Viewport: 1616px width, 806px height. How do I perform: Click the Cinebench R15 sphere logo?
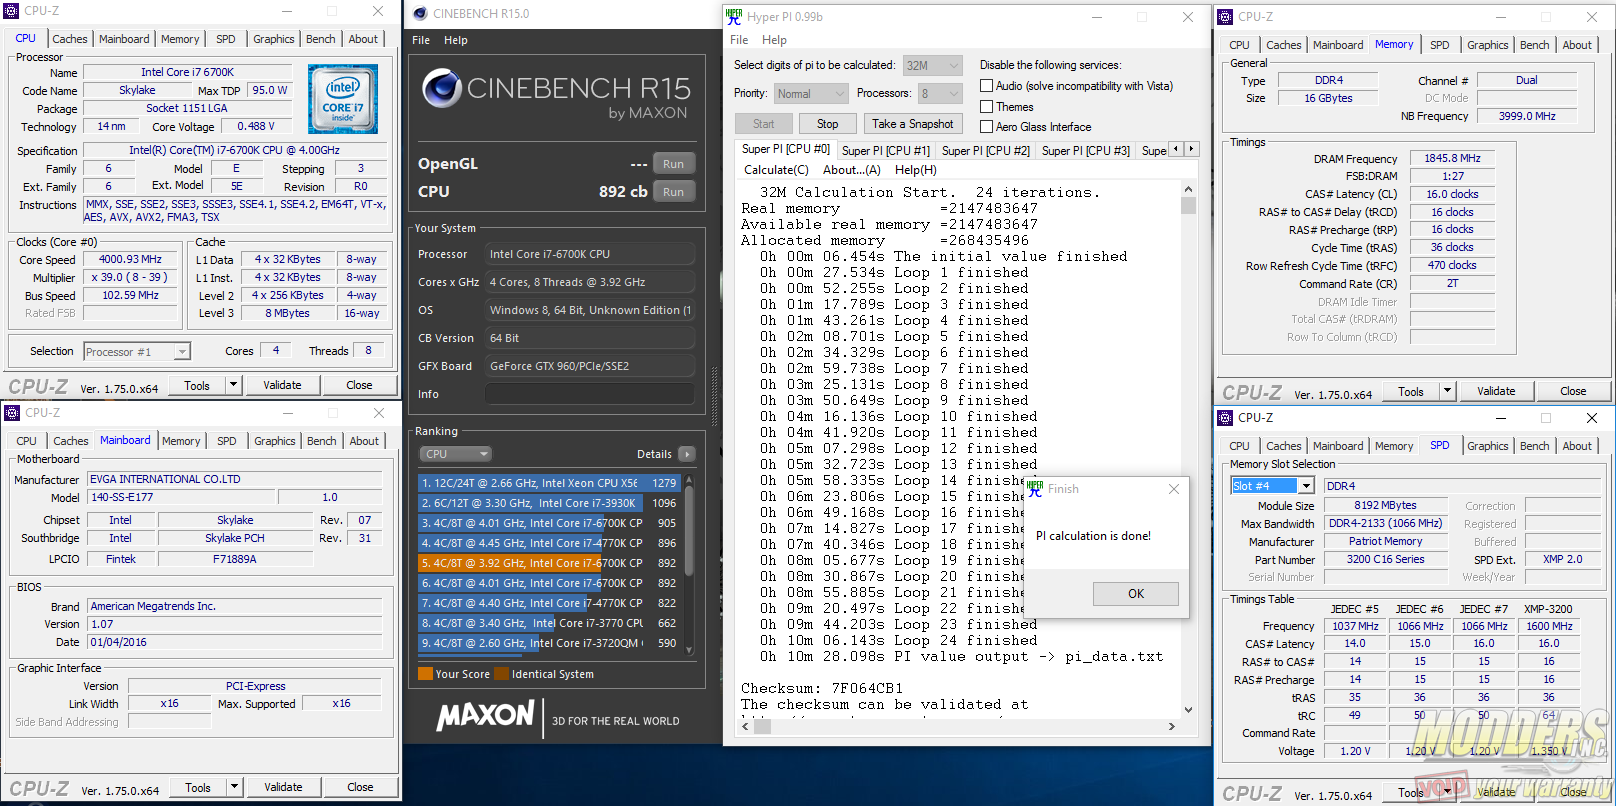[441, 88]
